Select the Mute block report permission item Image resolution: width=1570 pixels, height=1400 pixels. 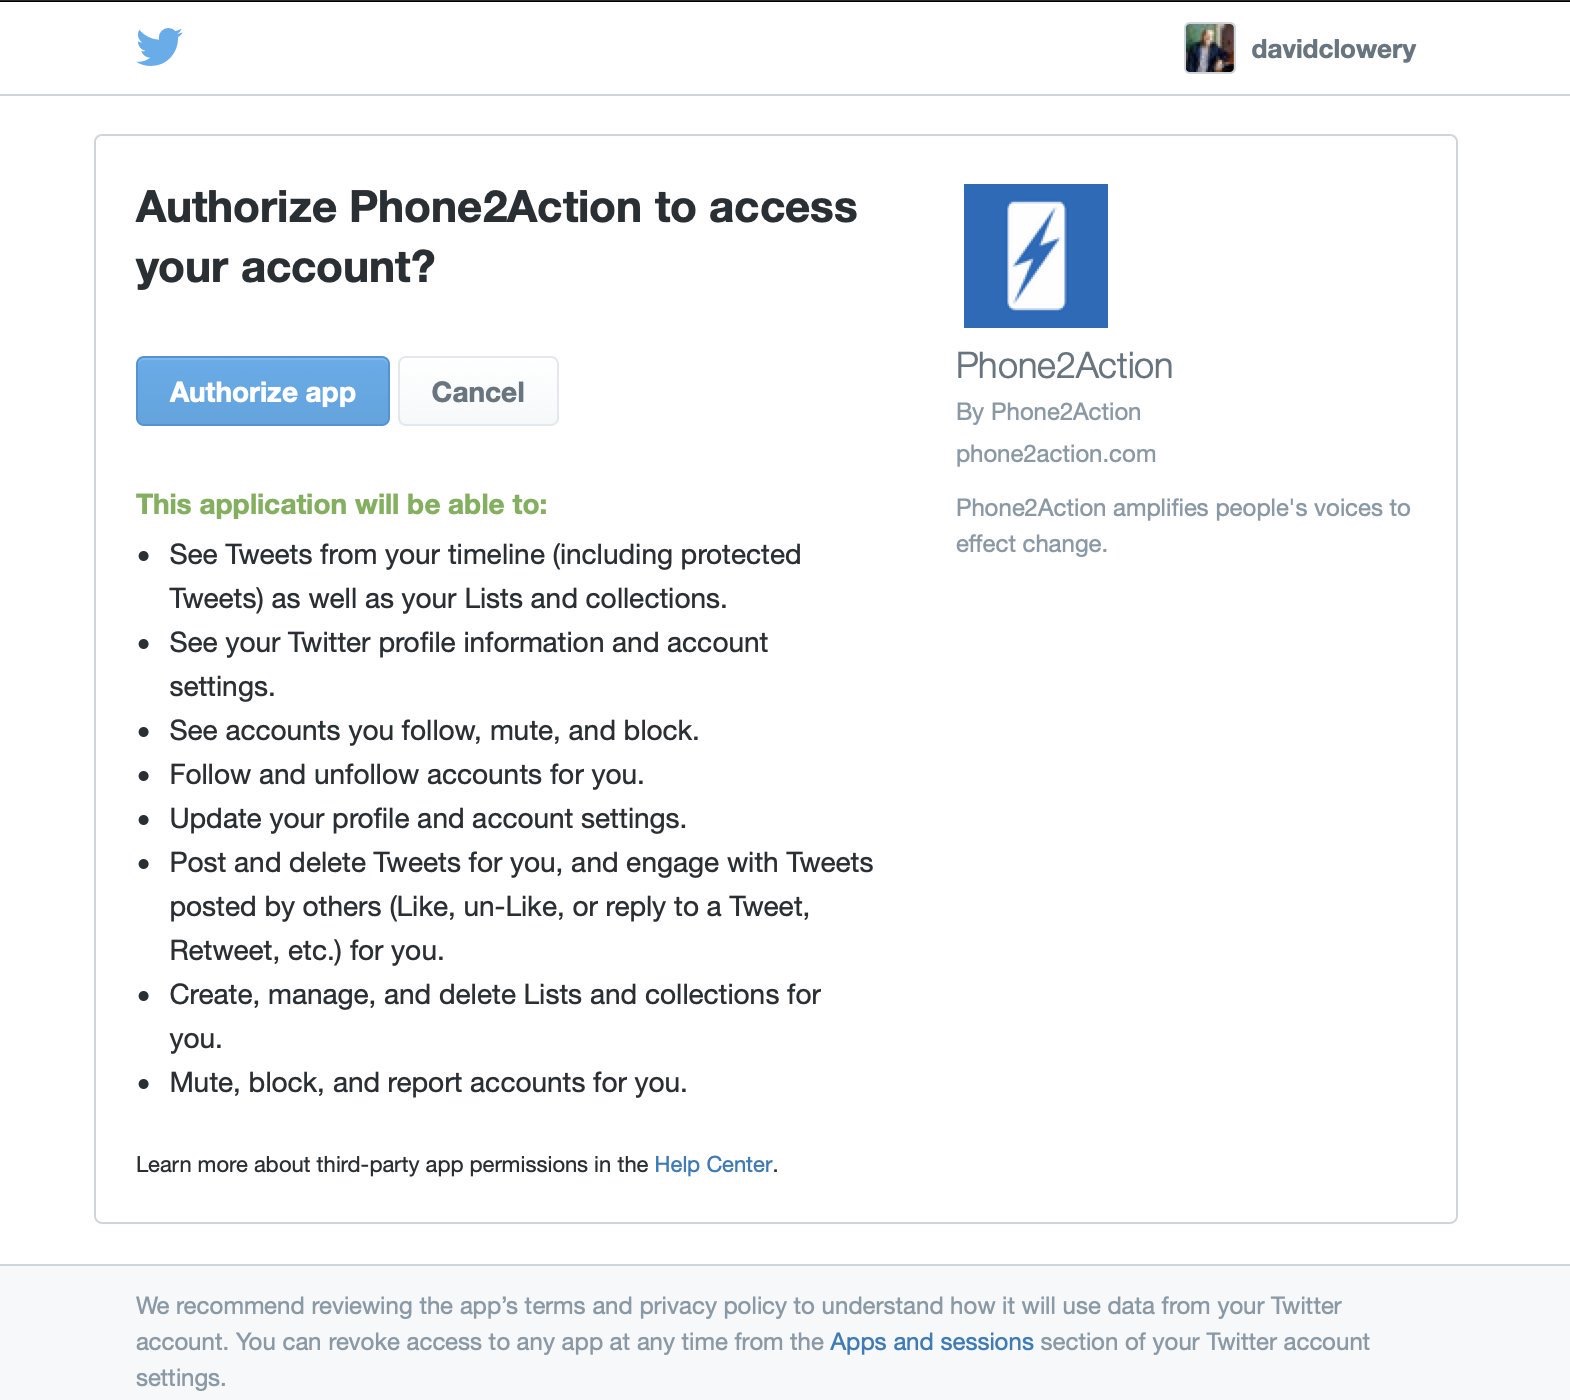(428, 1082)
